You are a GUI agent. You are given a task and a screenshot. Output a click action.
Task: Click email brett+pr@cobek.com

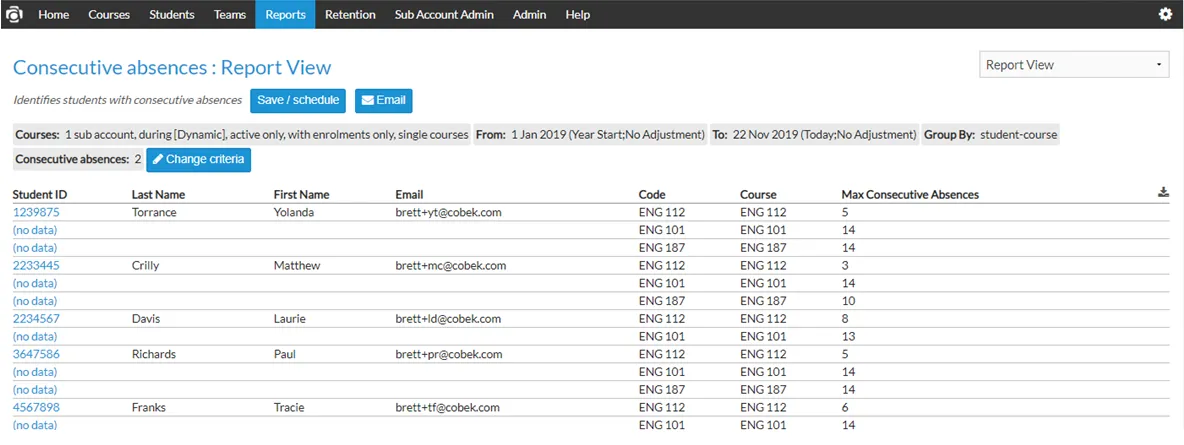coord(449,354)
